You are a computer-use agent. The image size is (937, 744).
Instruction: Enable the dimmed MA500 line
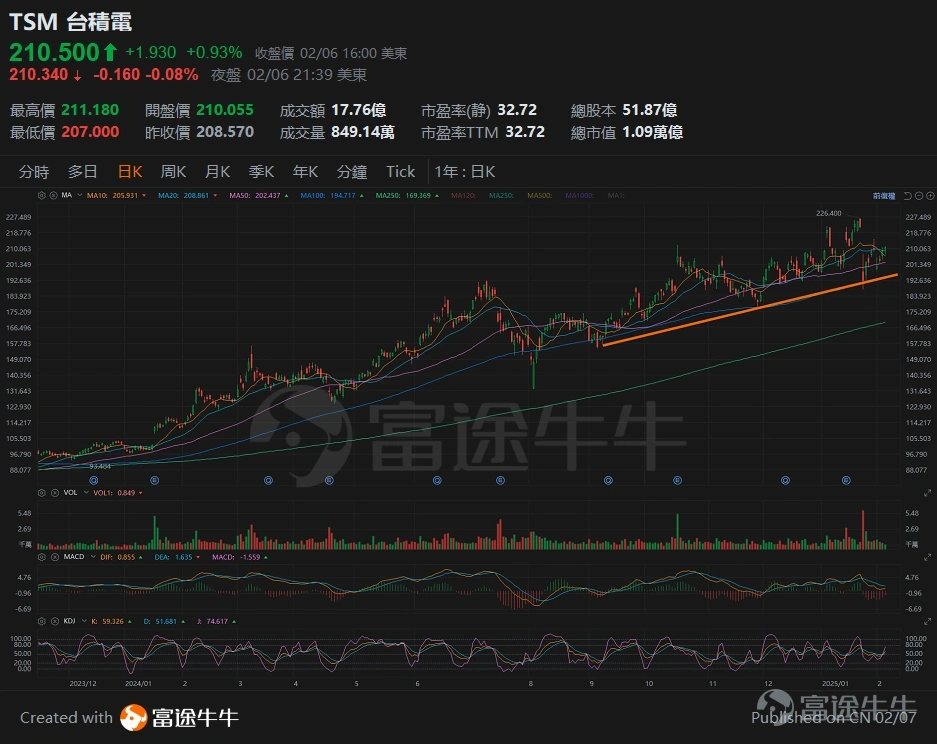point(540,195)
